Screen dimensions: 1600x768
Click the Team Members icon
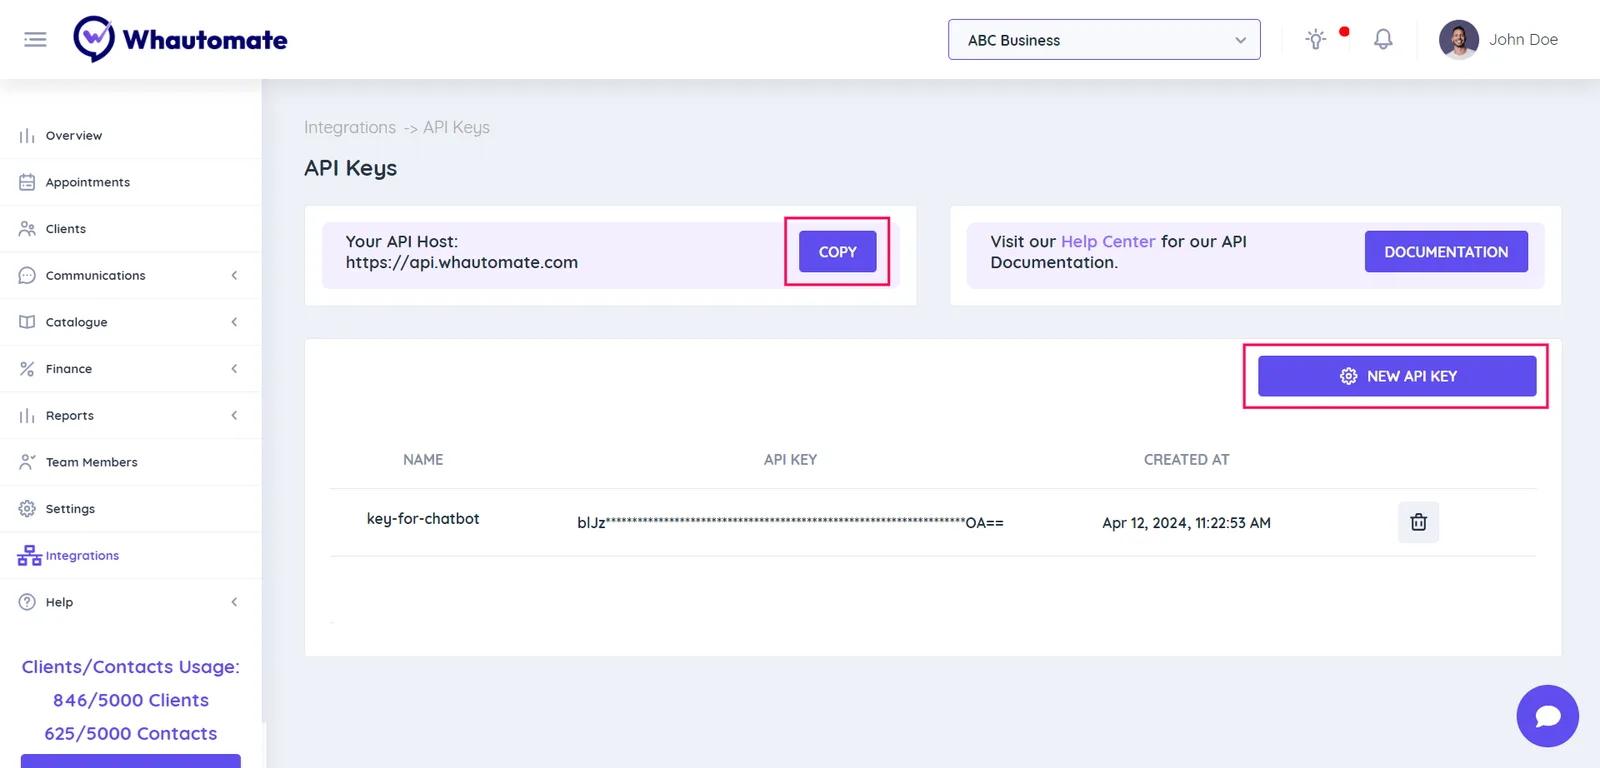pos(27,462)
